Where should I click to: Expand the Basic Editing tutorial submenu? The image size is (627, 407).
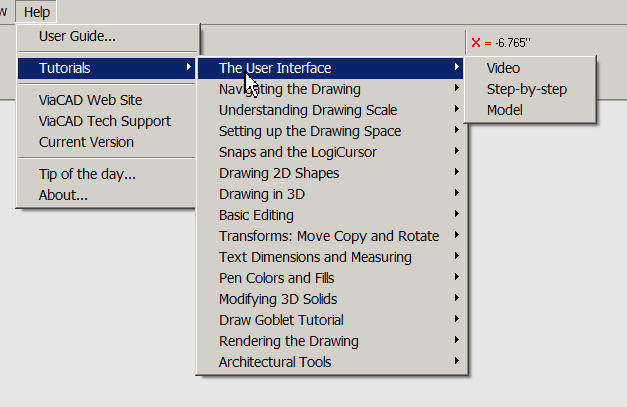256,215
